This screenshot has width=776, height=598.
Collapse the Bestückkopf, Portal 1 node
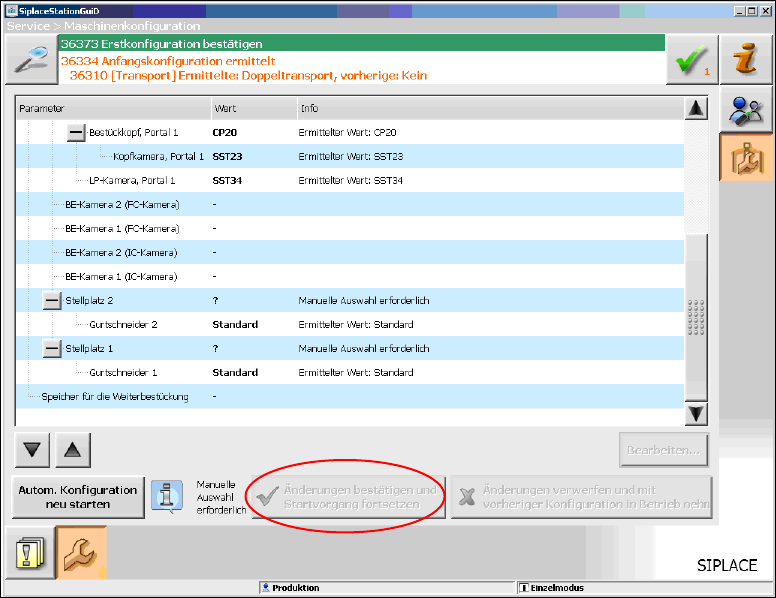(76, 133)
